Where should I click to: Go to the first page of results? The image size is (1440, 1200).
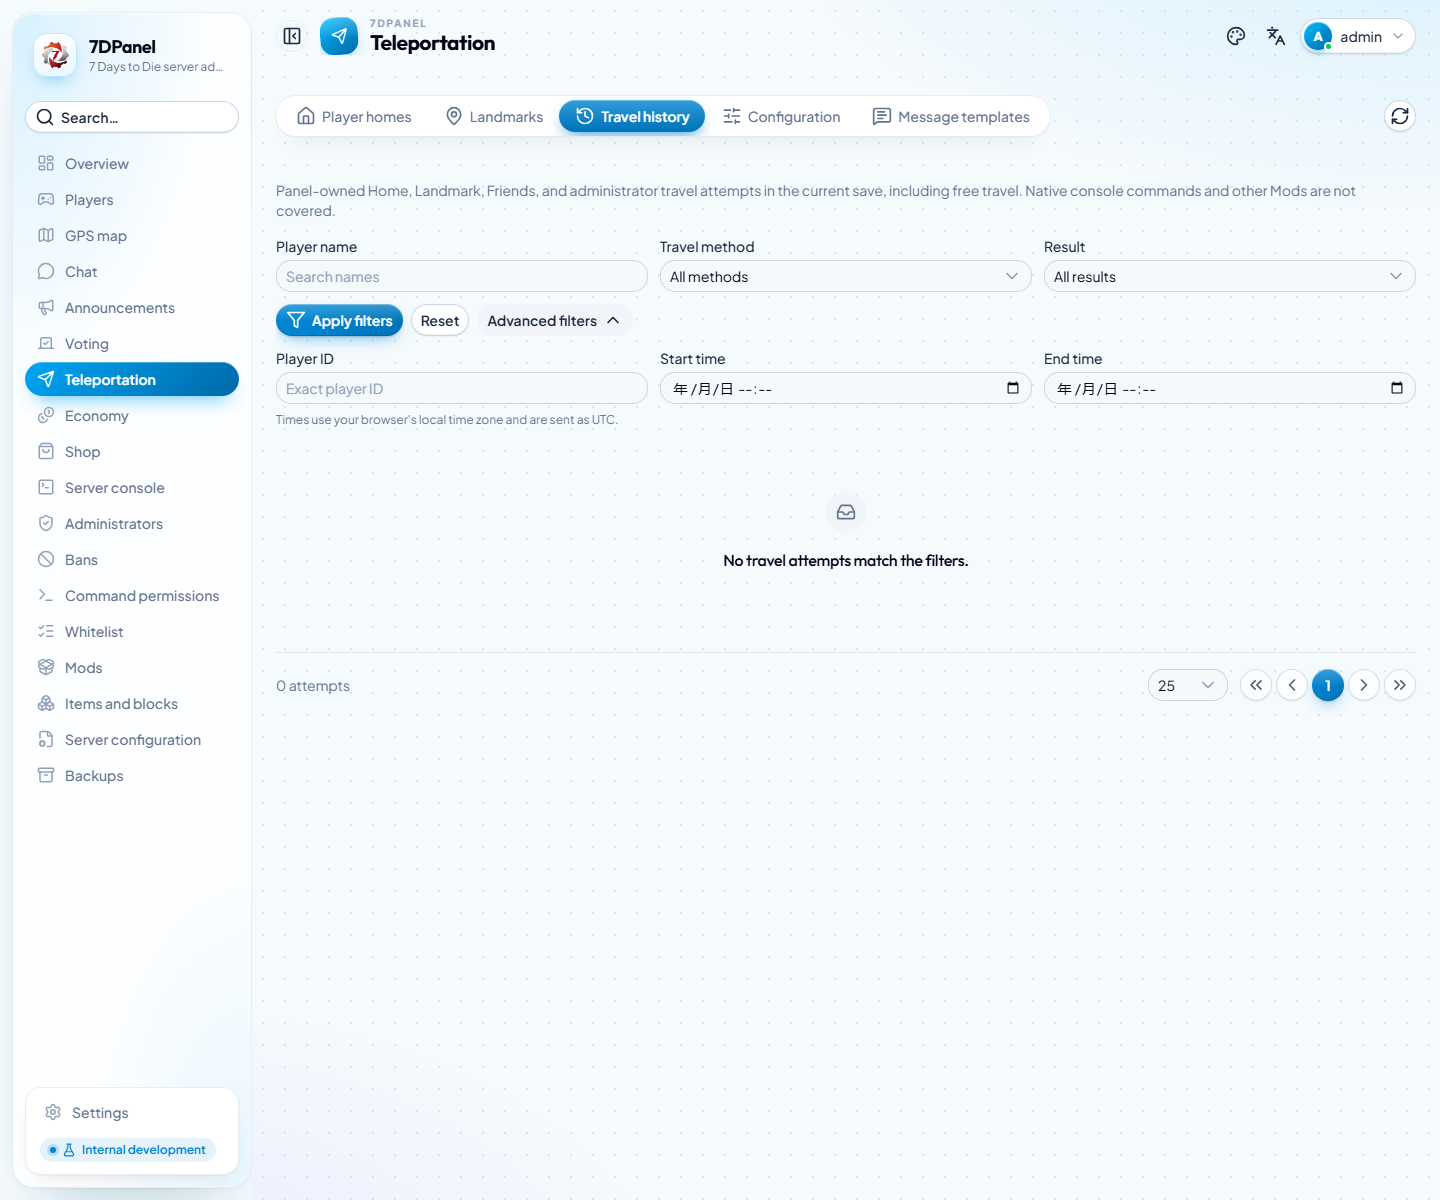[x=1256, y=685]
